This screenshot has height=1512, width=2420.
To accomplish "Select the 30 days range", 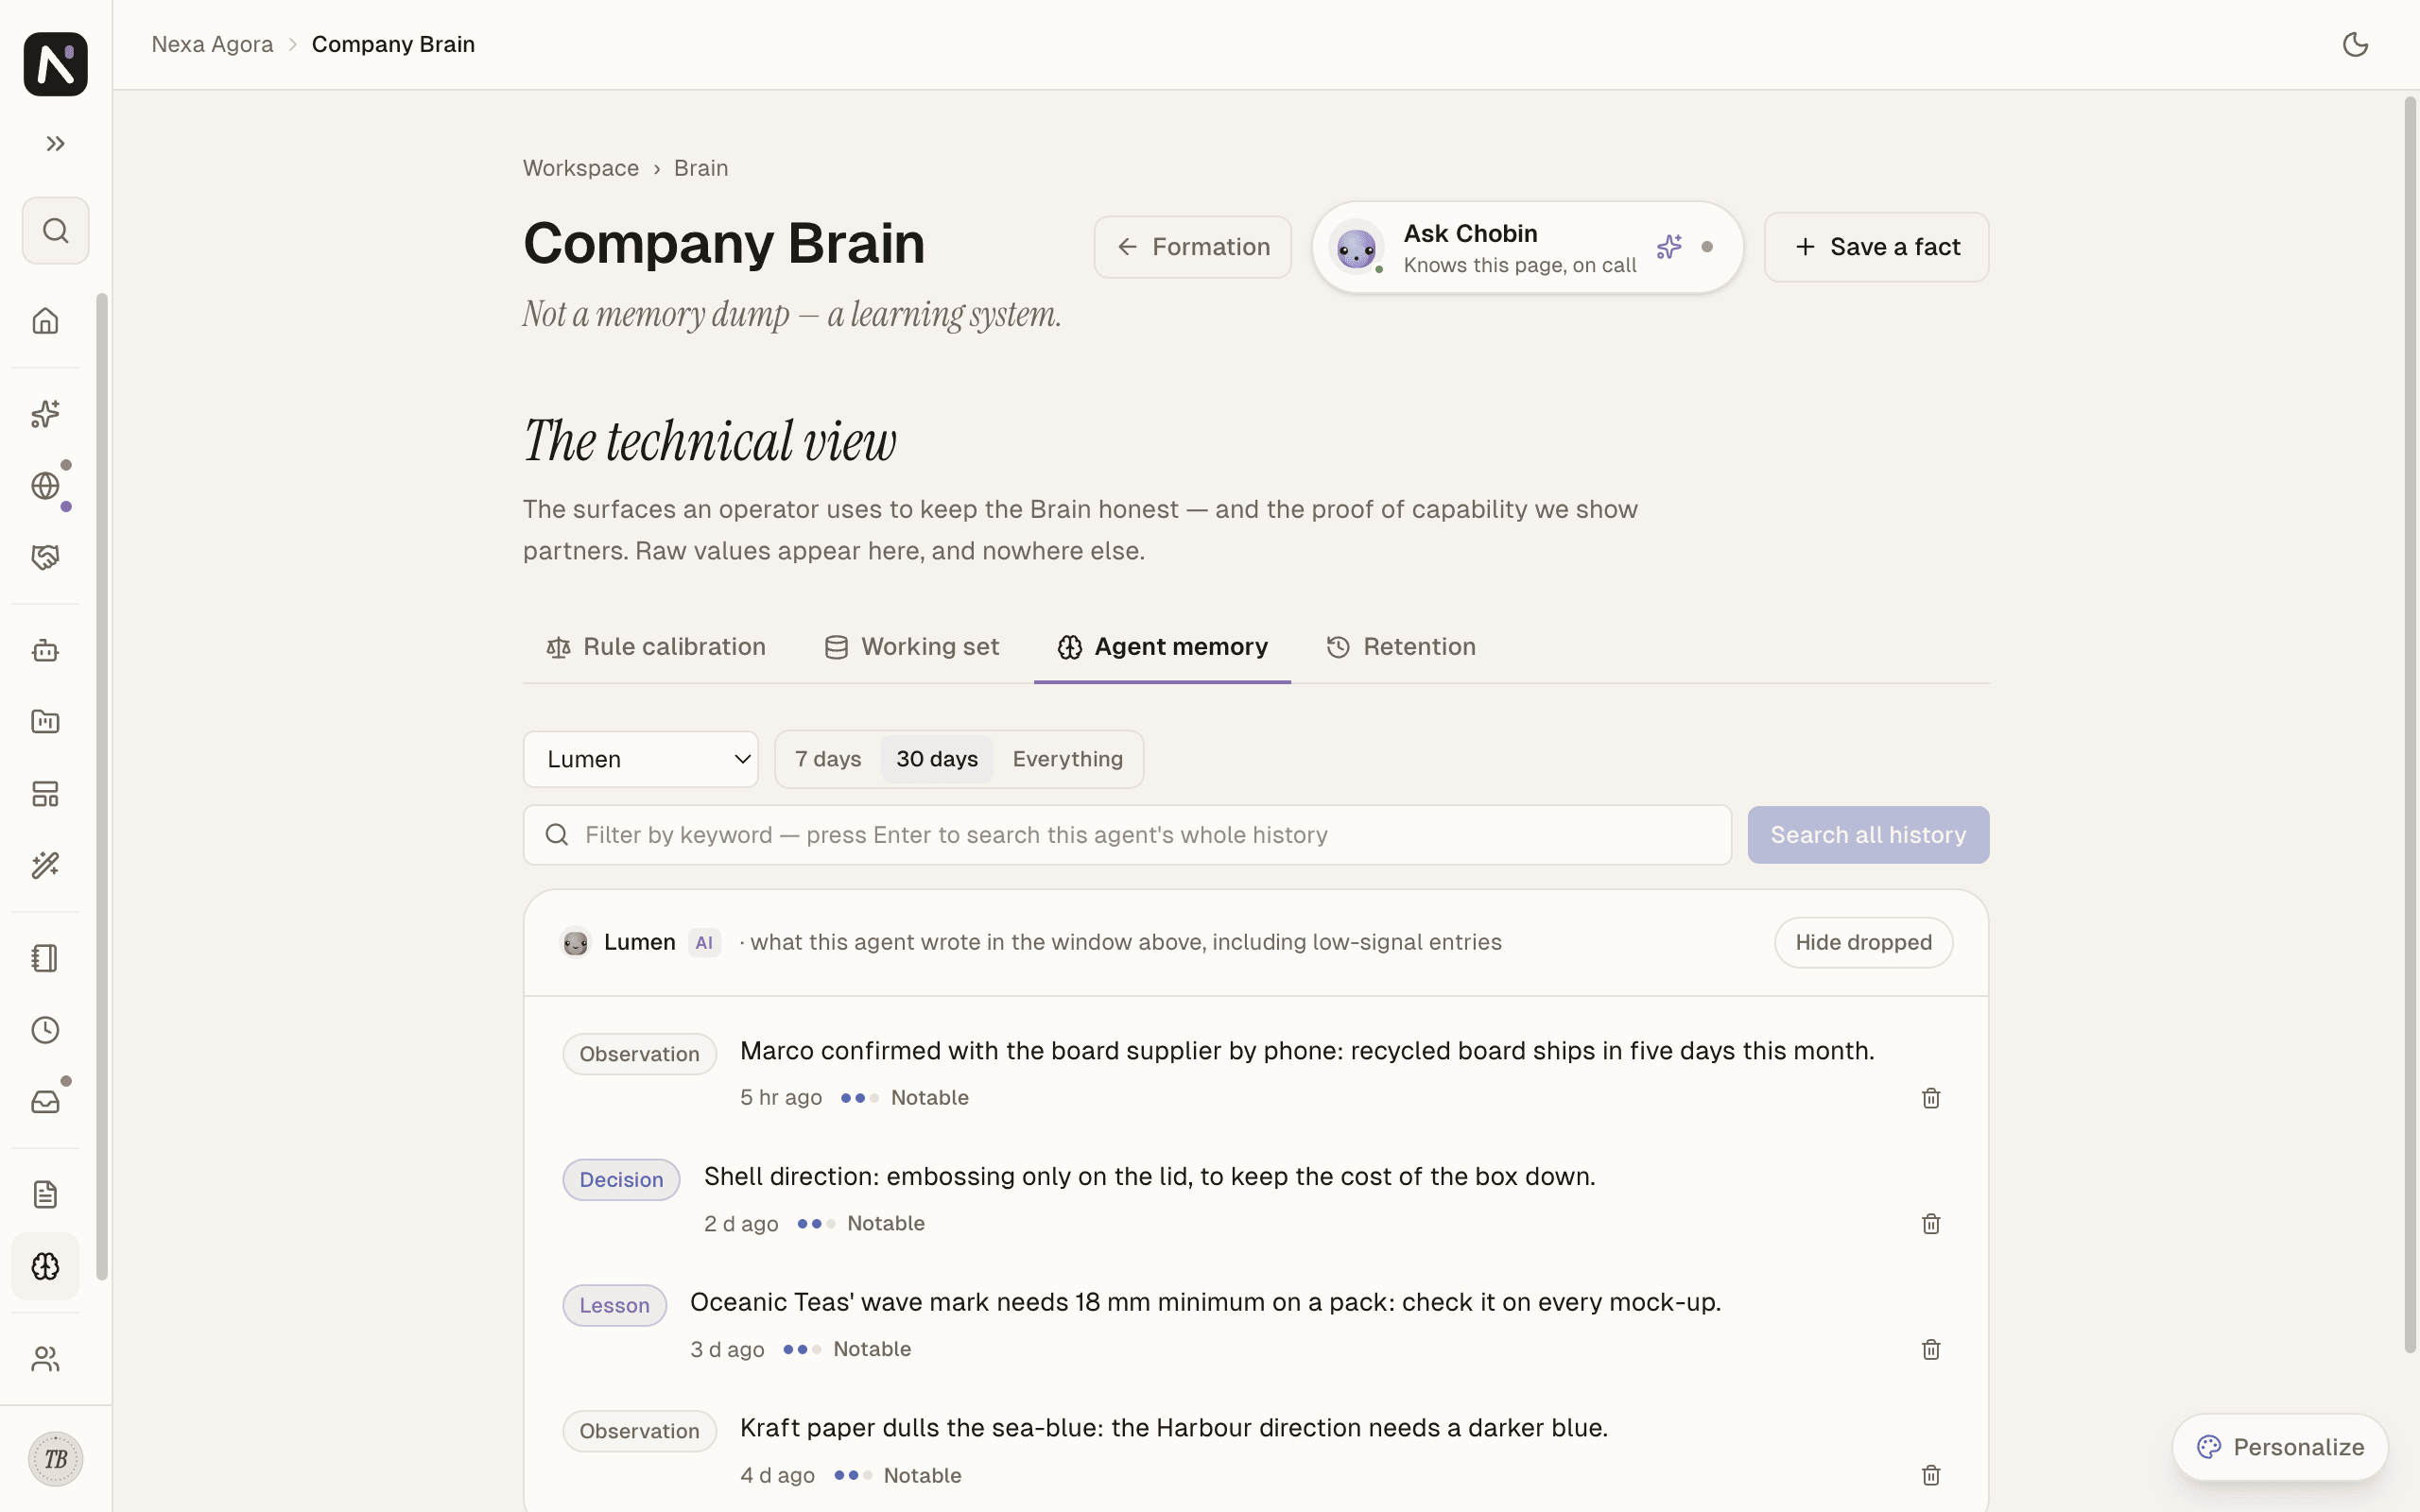I will pos(937,759).
